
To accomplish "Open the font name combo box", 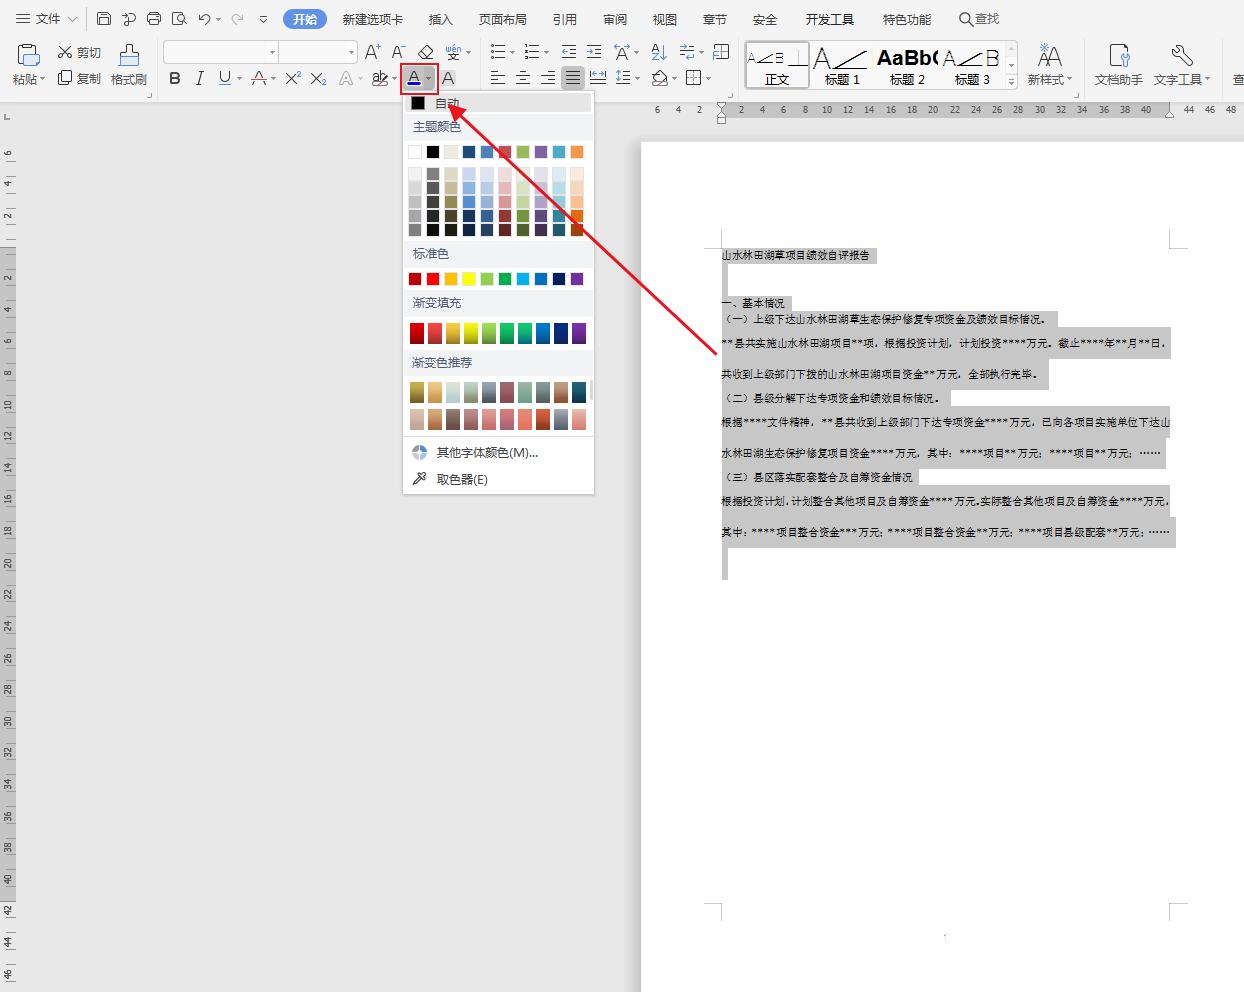I will pos(220,52).
